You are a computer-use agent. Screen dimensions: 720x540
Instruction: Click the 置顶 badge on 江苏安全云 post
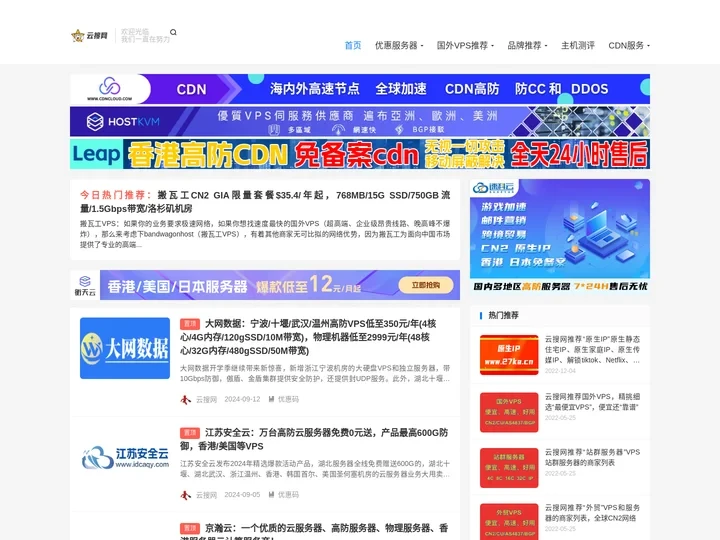tap(190, 433)
